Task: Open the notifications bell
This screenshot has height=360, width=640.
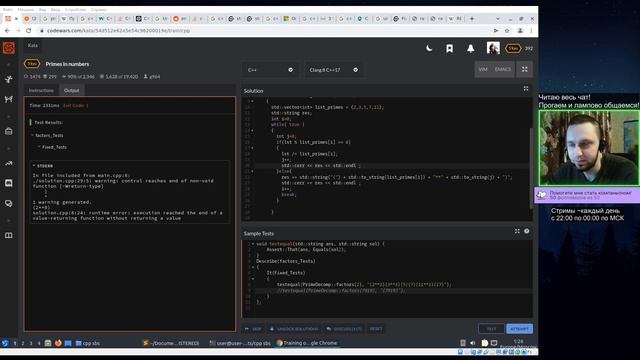Action: pyautogui.click(x=471, y=49)
